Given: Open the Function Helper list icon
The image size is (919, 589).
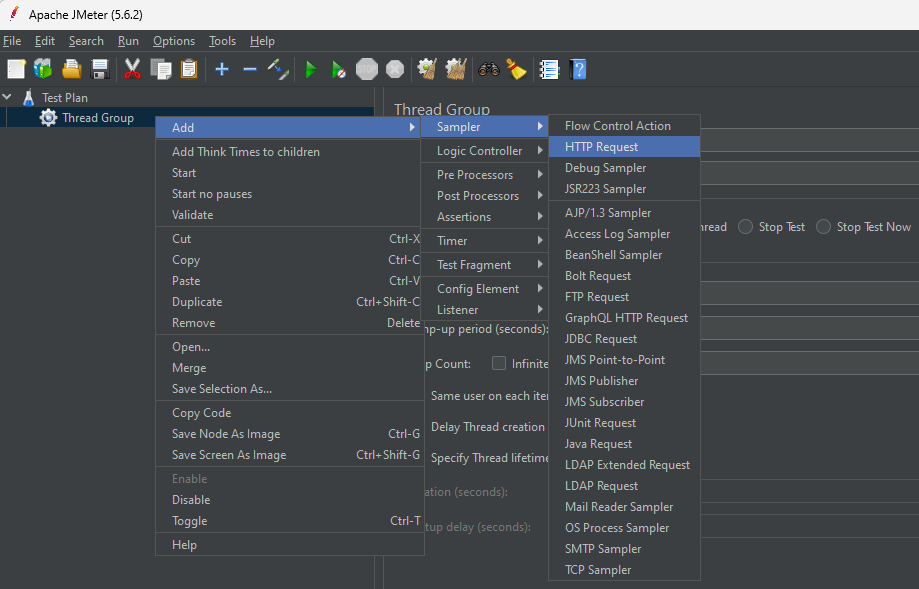Looking at the screenshot, I should coord(549,69).
